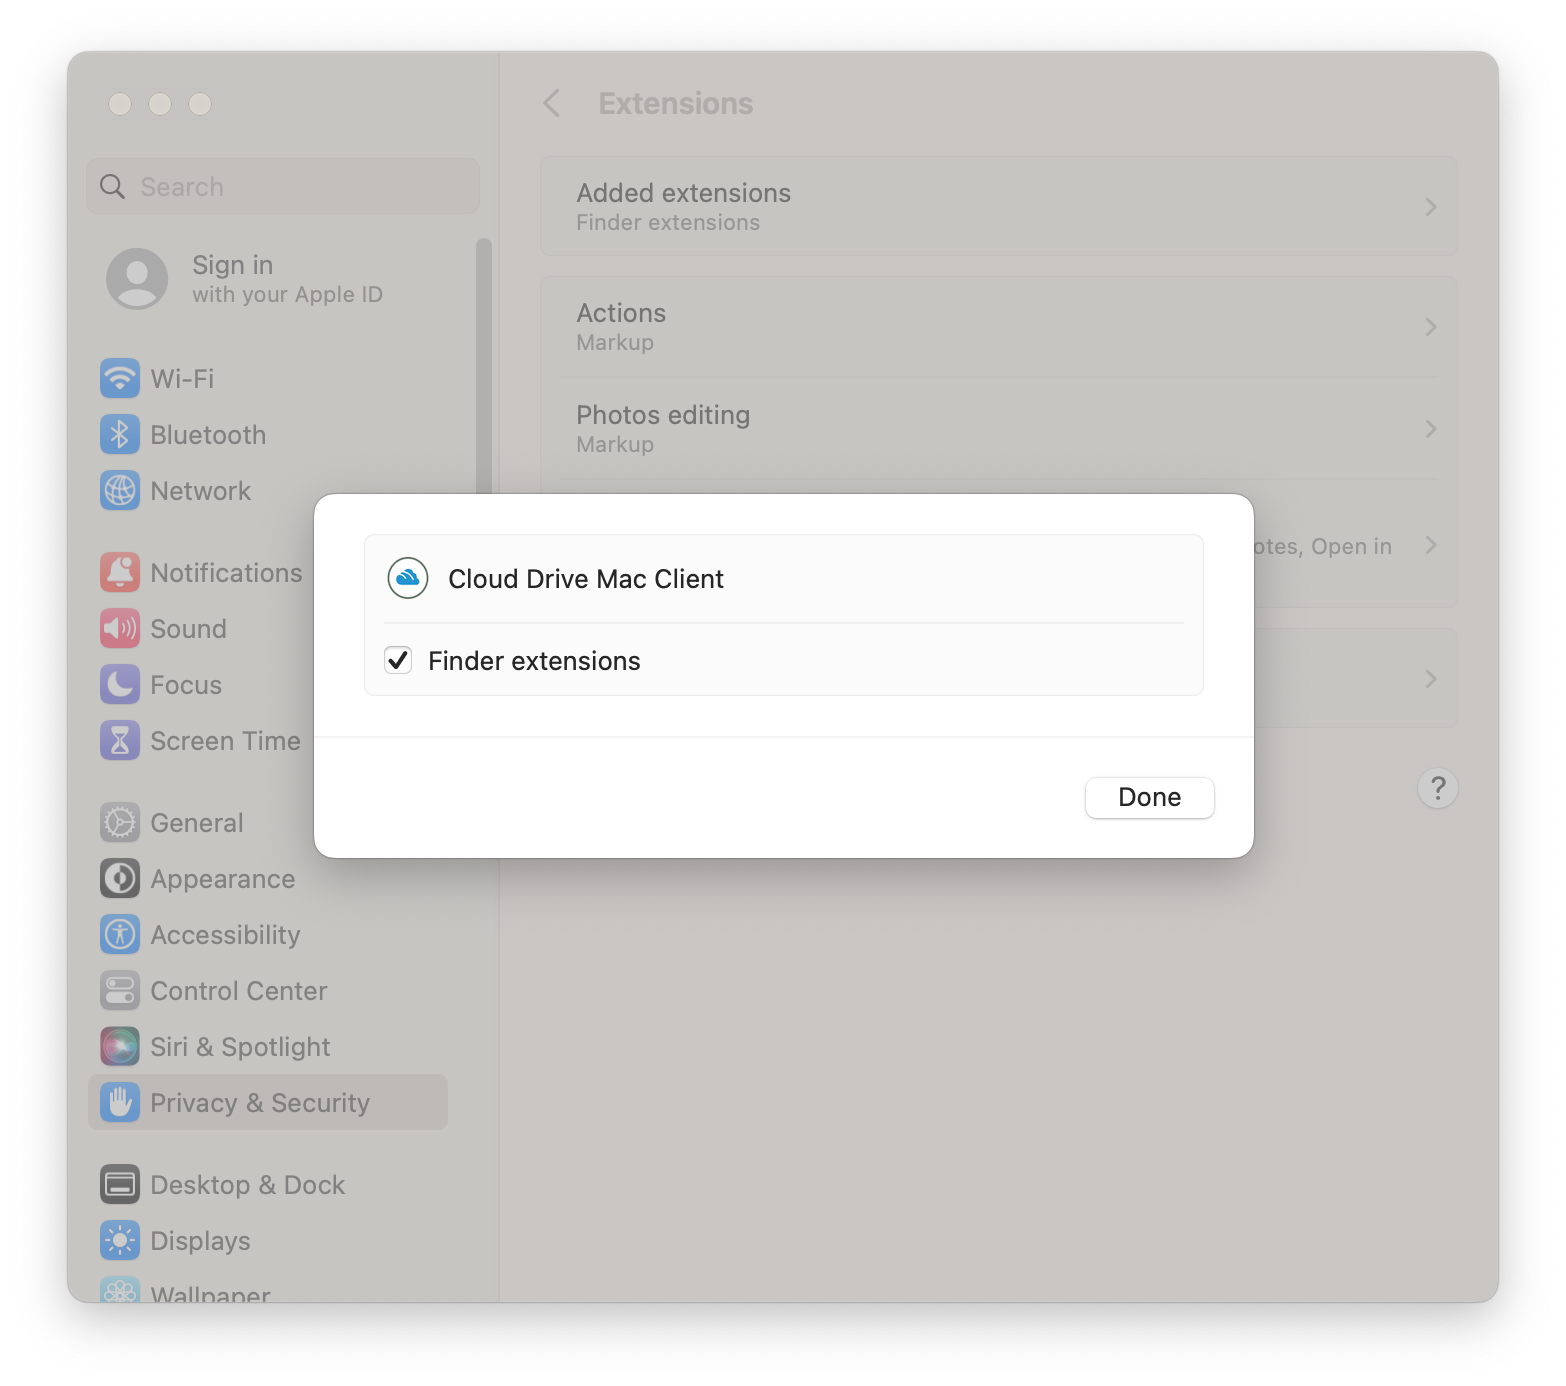Viewport: 1566px width, 1386px height.
Task: Click Actions row title
Action: click(x=621, y=313)
